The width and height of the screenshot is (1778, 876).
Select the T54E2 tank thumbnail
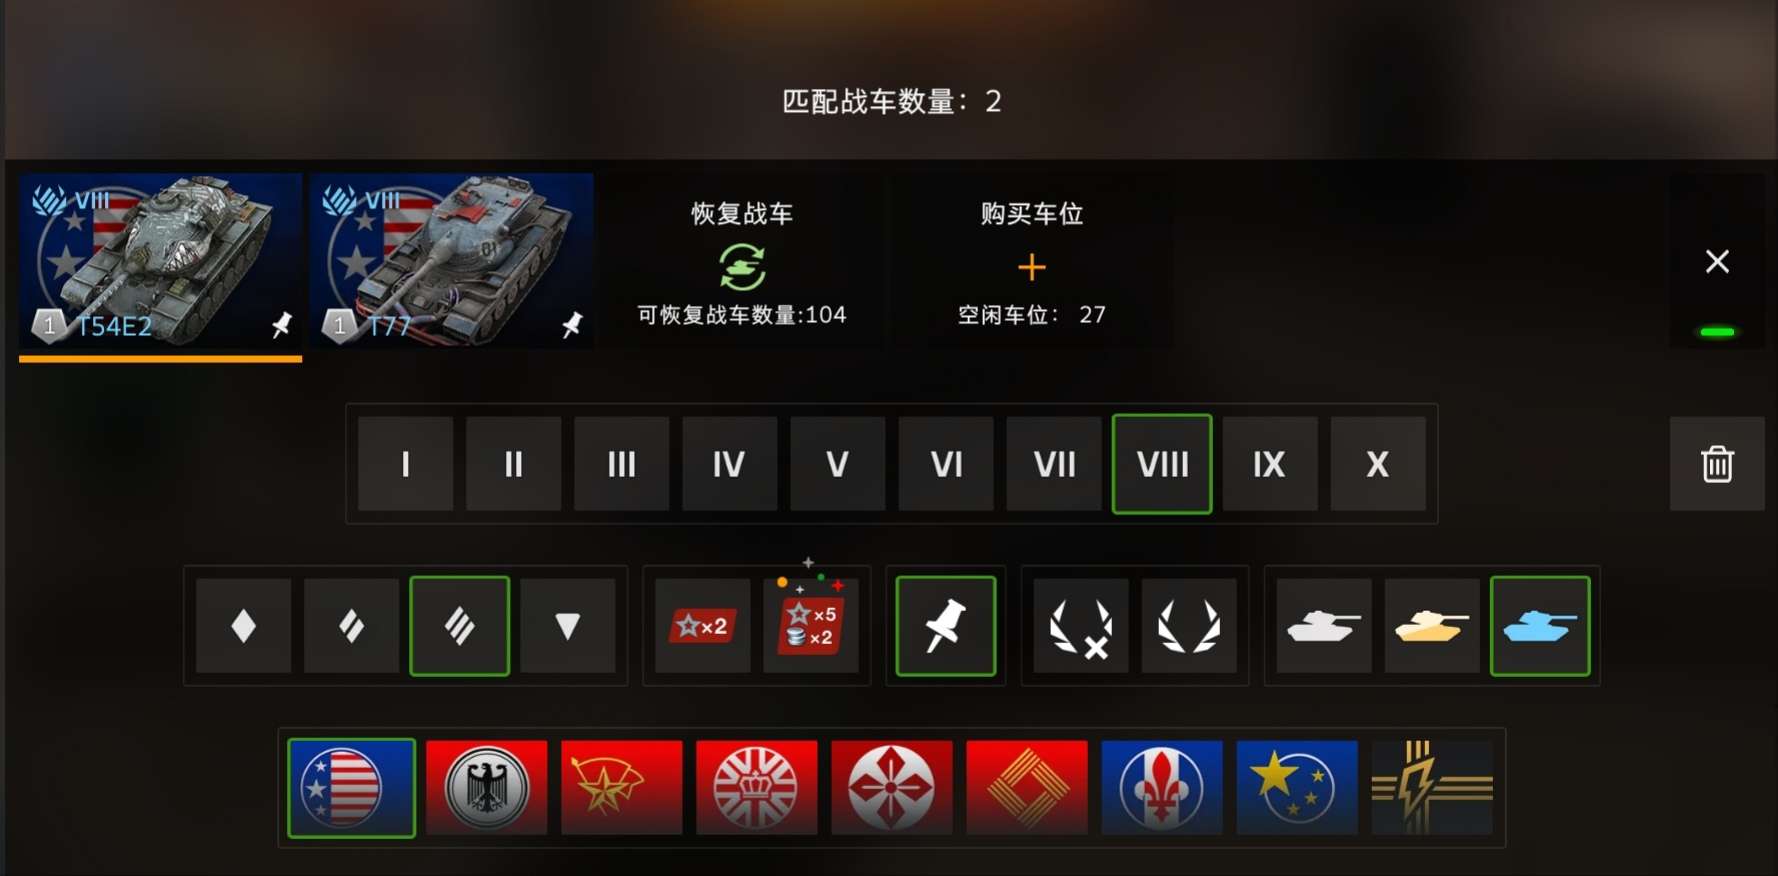point(161,261)
